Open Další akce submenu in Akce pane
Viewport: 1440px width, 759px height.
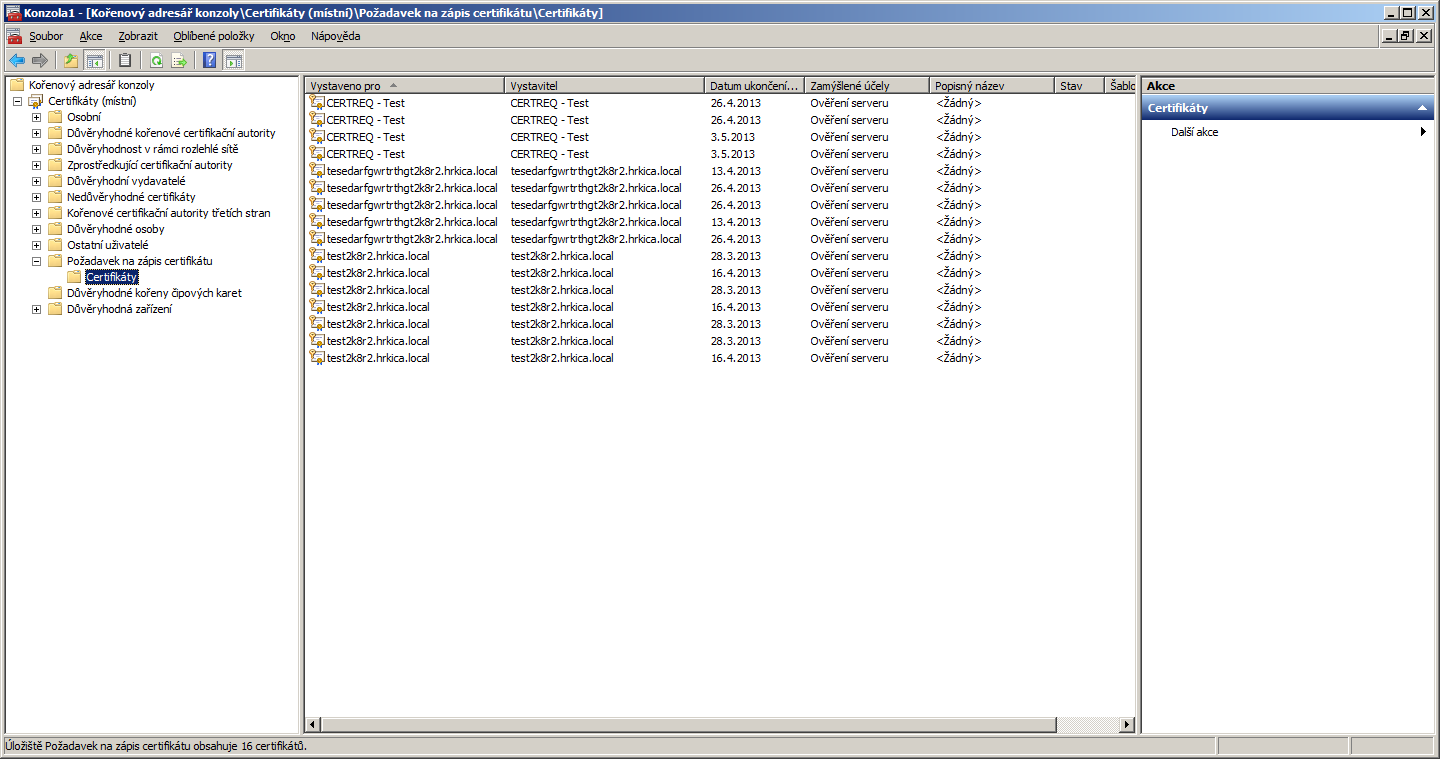tap(1290, 132)
